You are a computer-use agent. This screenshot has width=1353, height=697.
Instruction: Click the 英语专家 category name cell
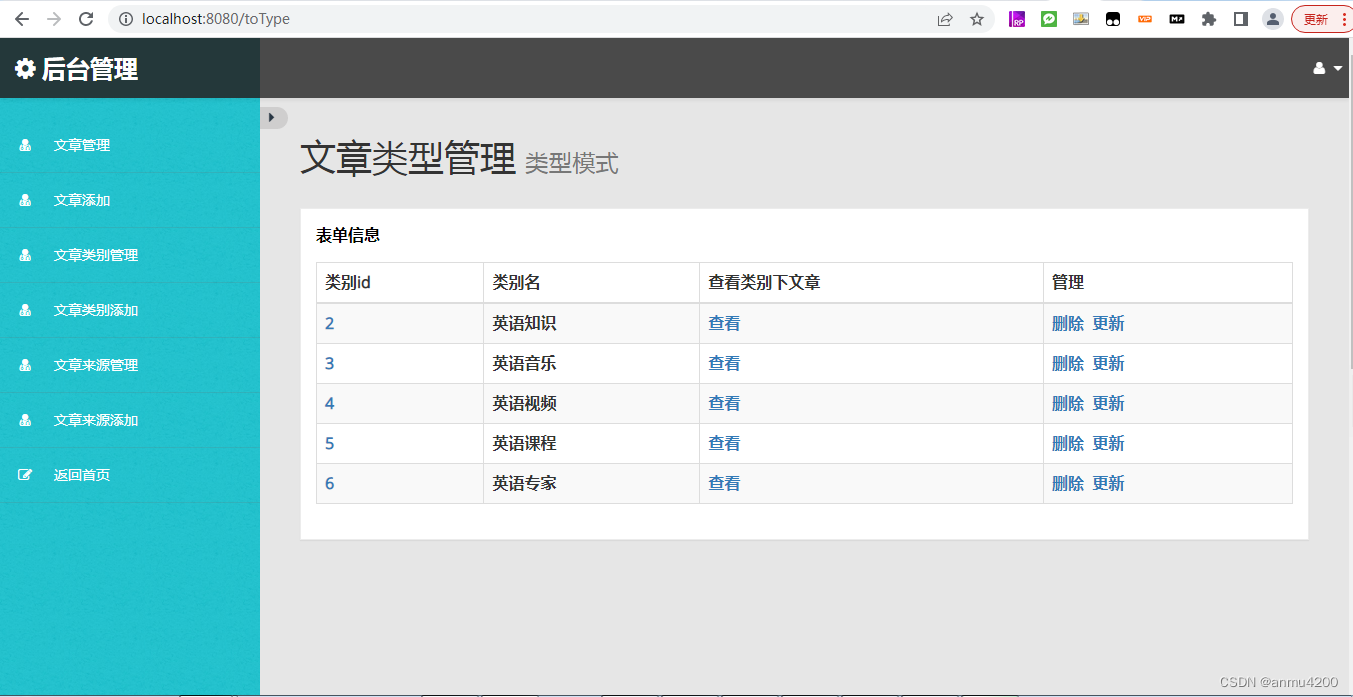pos(591,483)
